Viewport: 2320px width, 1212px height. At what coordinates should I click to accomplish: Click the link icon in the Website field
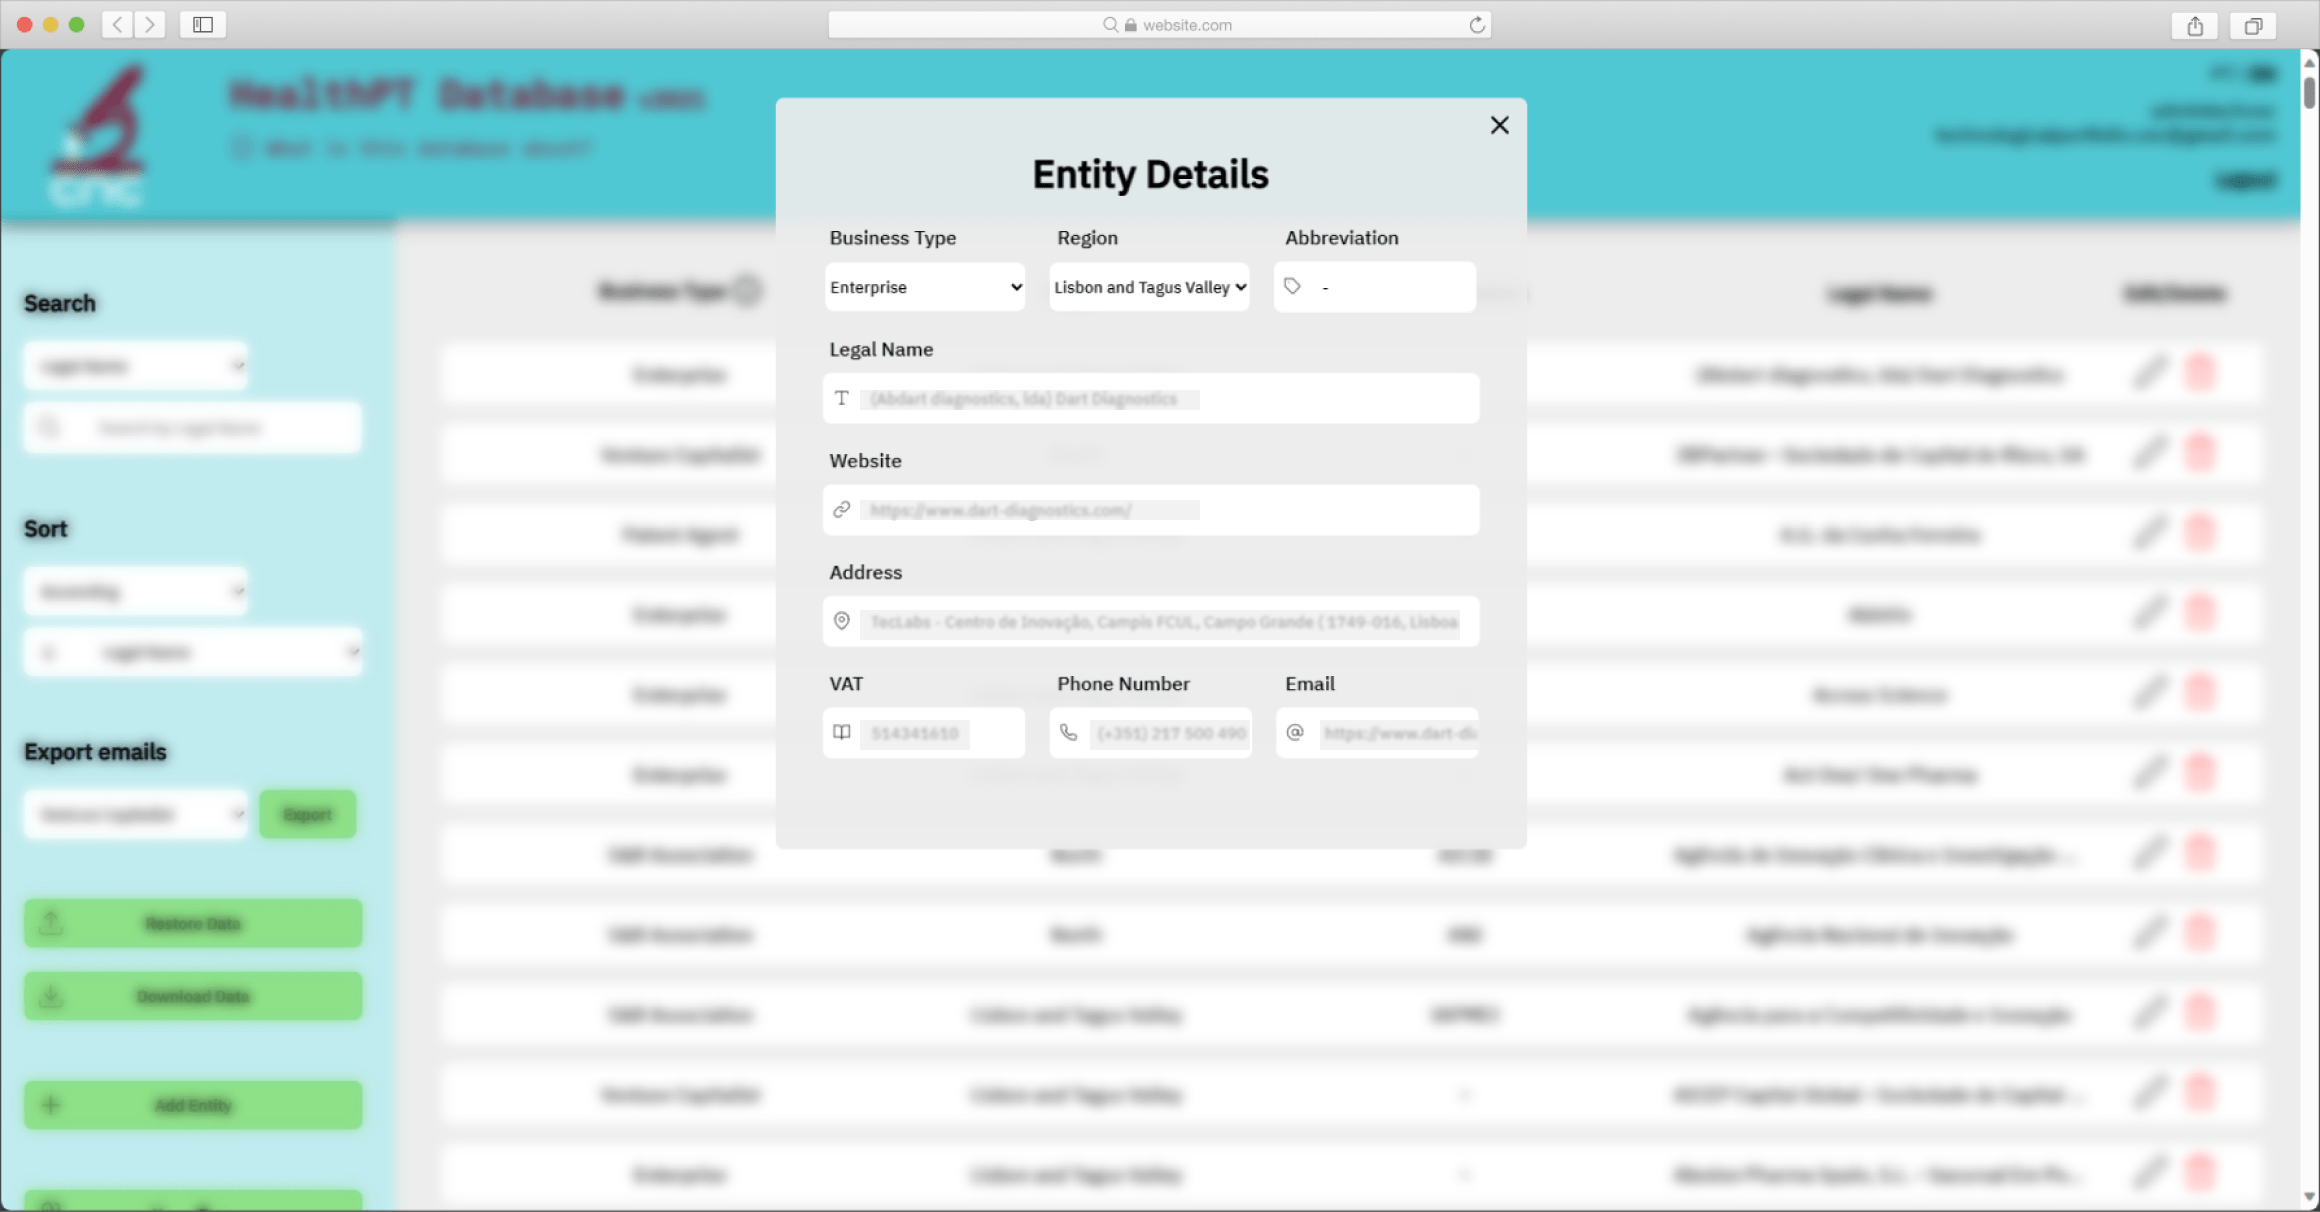(x=842, y=510)
